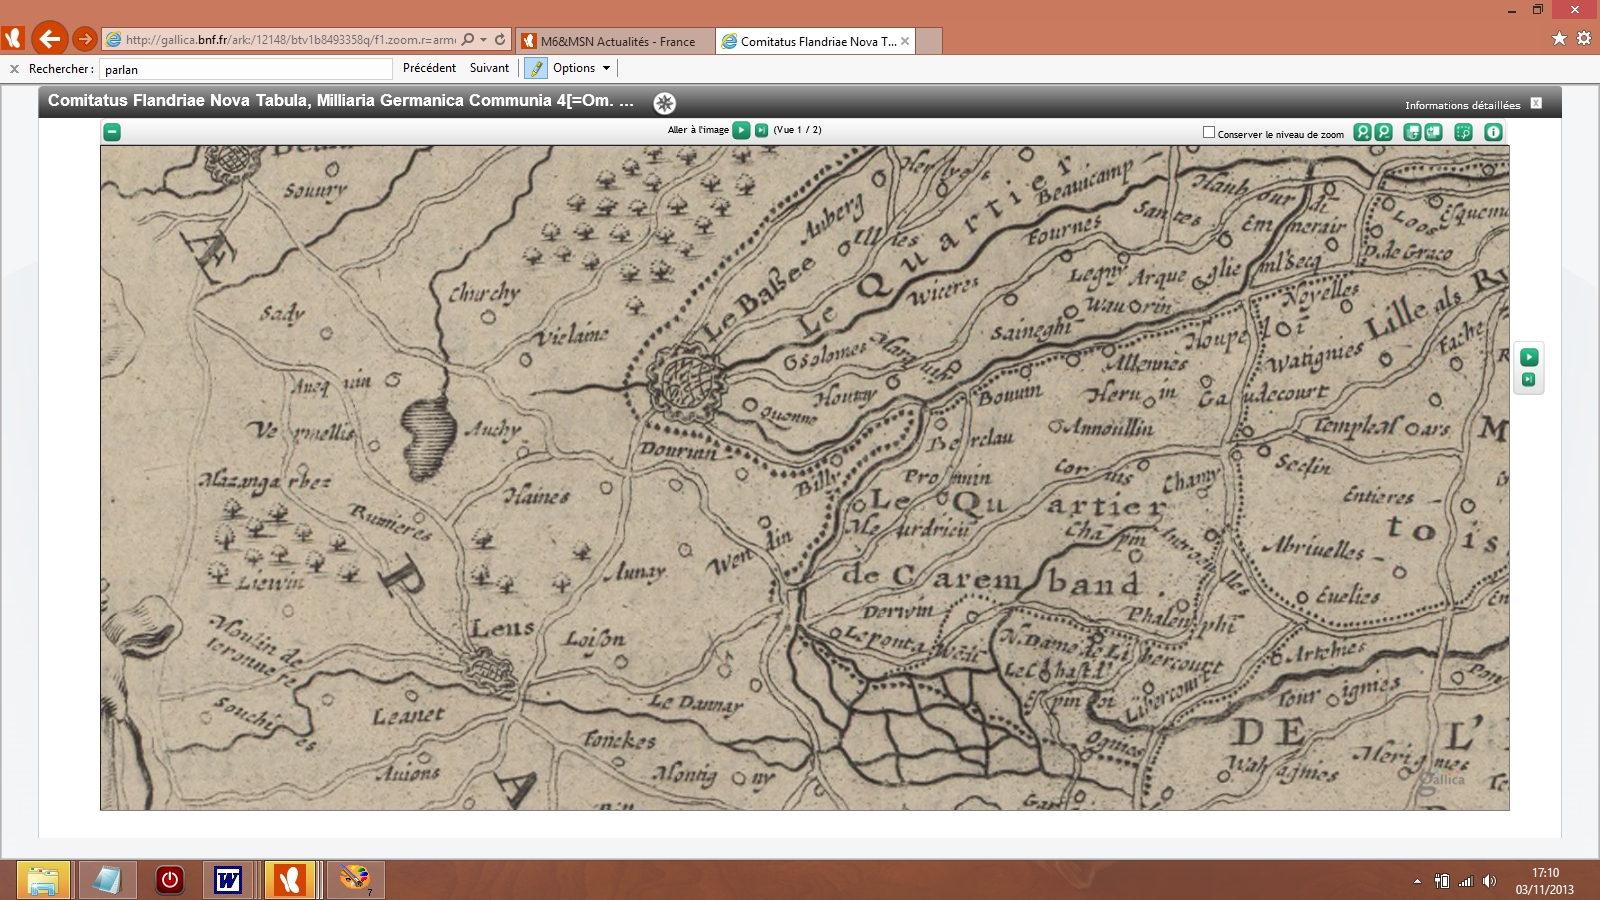
Task: Open the browser settings gear
Action: (x=1584, y=38)
